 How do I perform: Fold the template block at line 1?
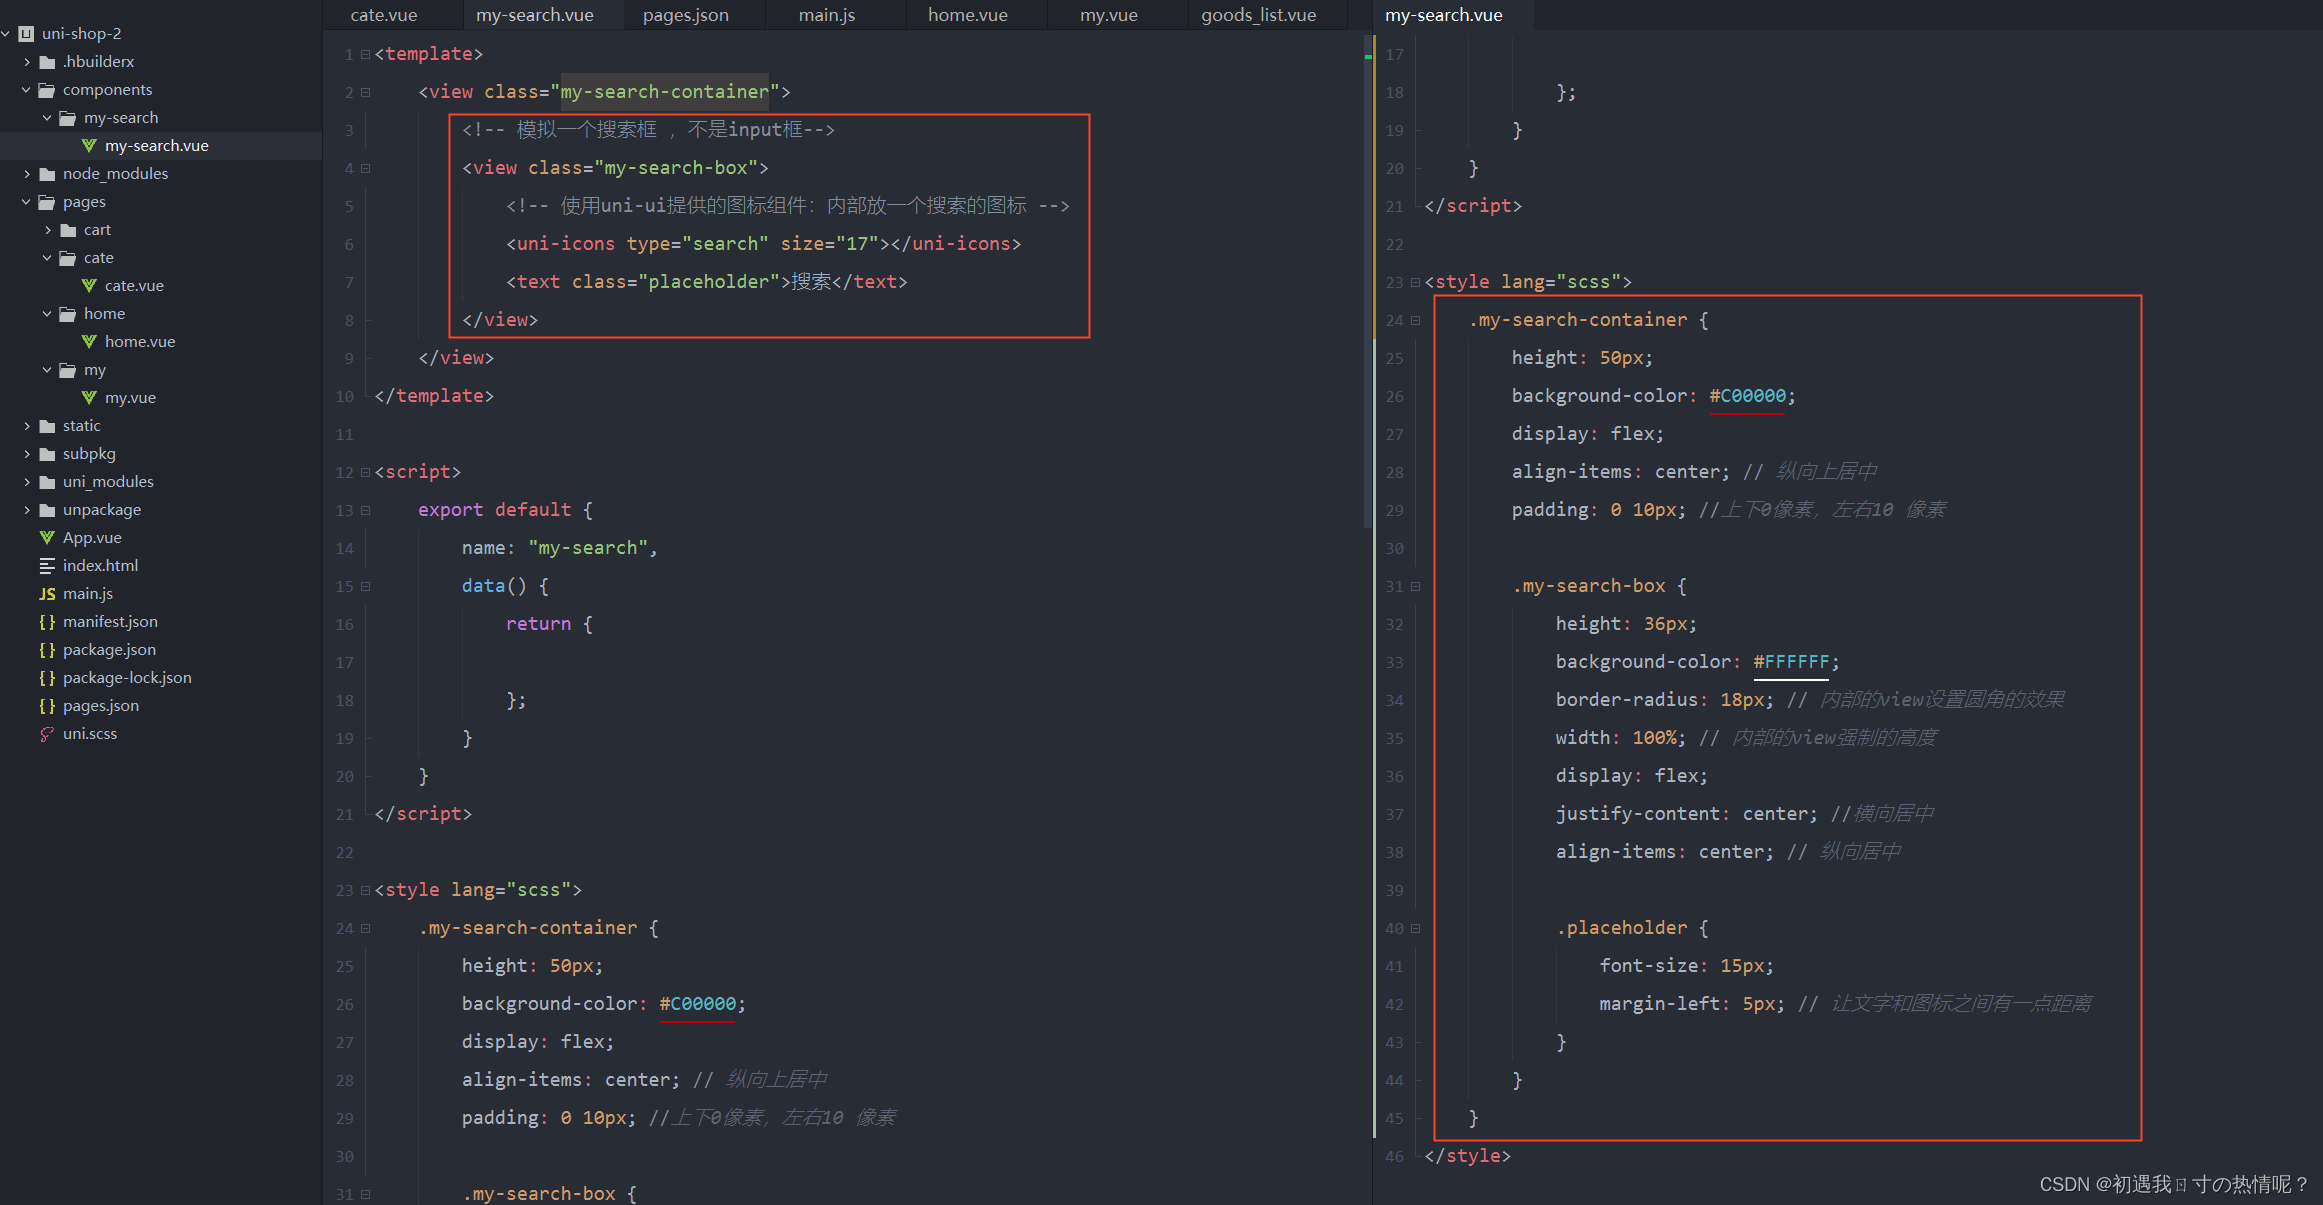[365, 54]
